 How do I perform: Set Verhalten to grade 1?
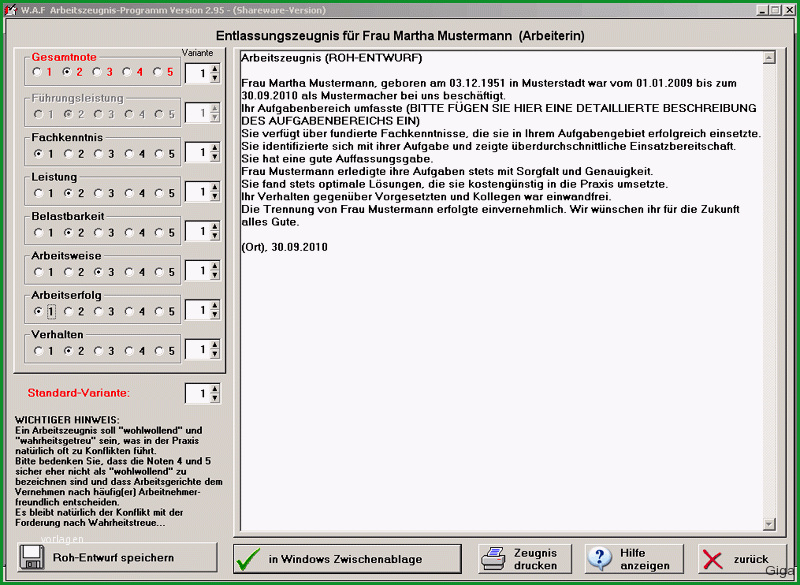38,350
